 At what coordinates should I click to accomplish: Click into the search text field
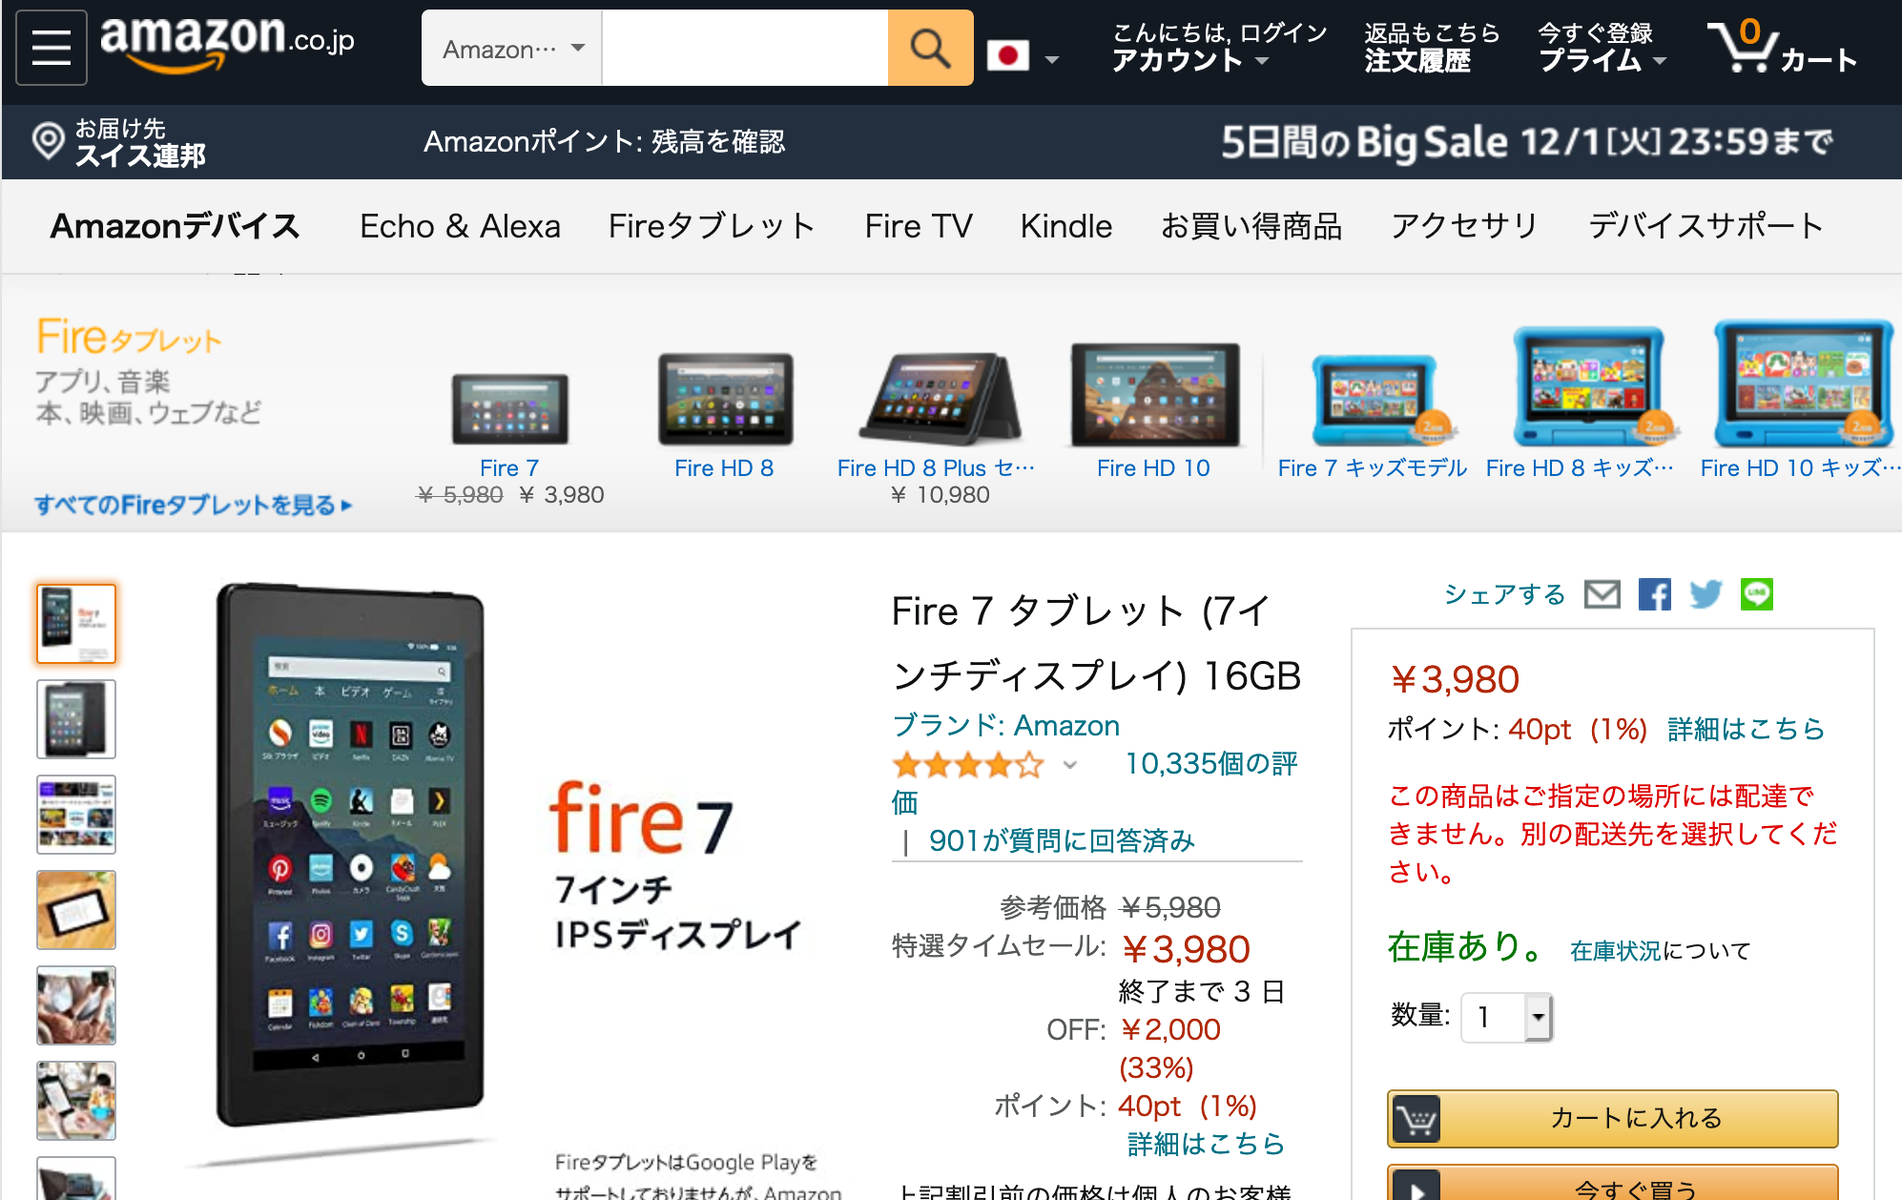pyautogui.click(x=745, y=48)
